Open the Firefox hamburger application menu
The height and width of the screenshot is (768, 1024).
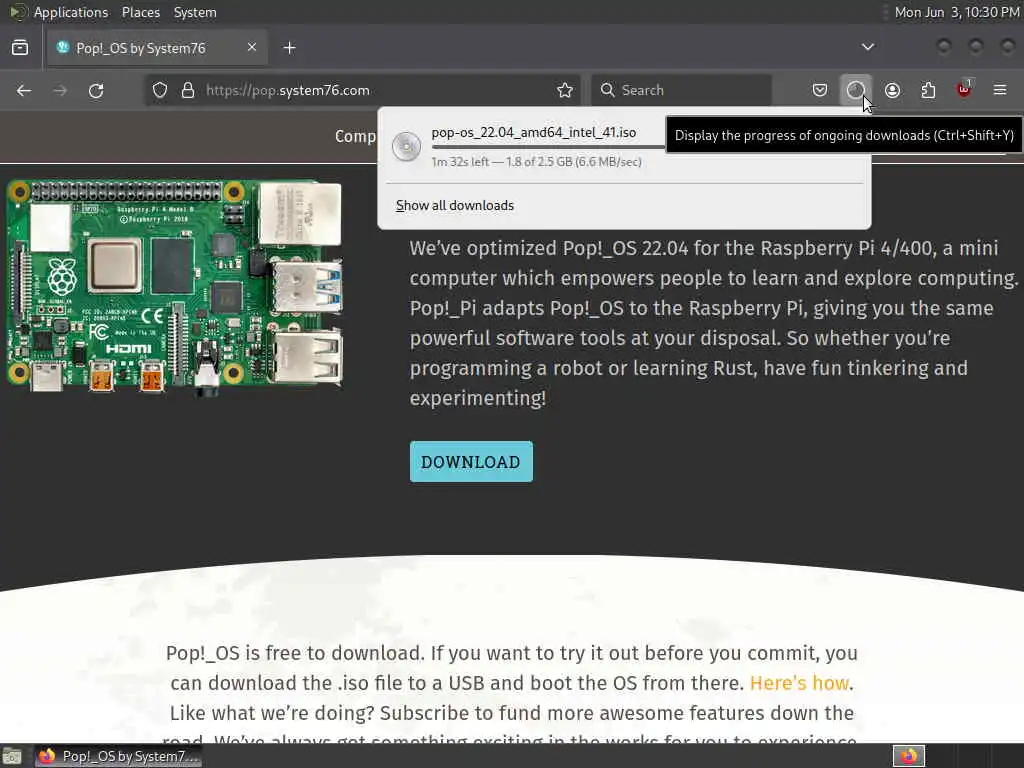point(1000,89)
